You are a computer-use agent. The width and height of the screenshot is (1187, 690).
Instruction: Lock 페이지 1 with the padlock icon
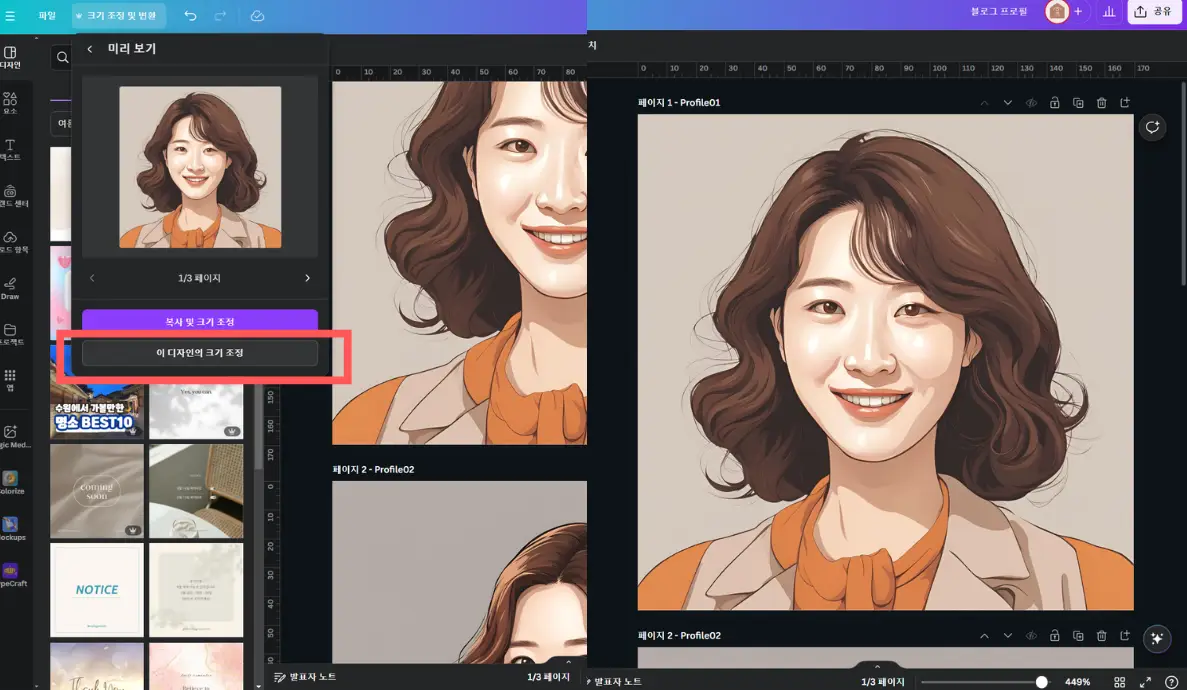(1054, 102)
